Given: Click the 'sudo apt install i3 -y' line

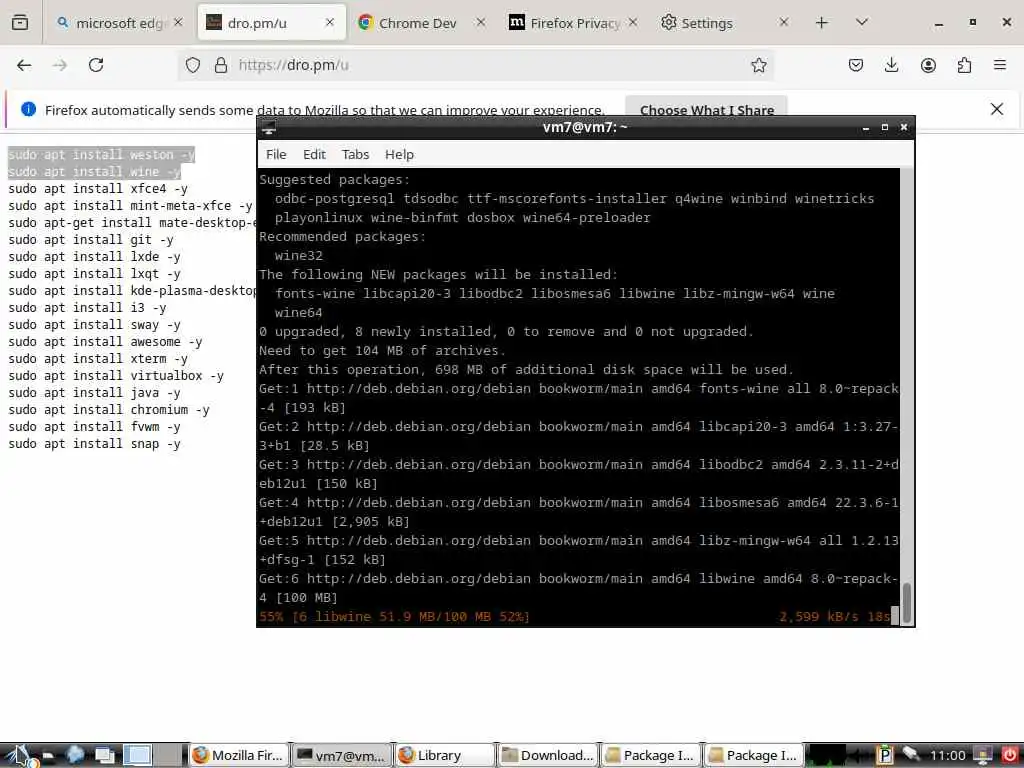Looking at the screenshot, I should point(87,308).
